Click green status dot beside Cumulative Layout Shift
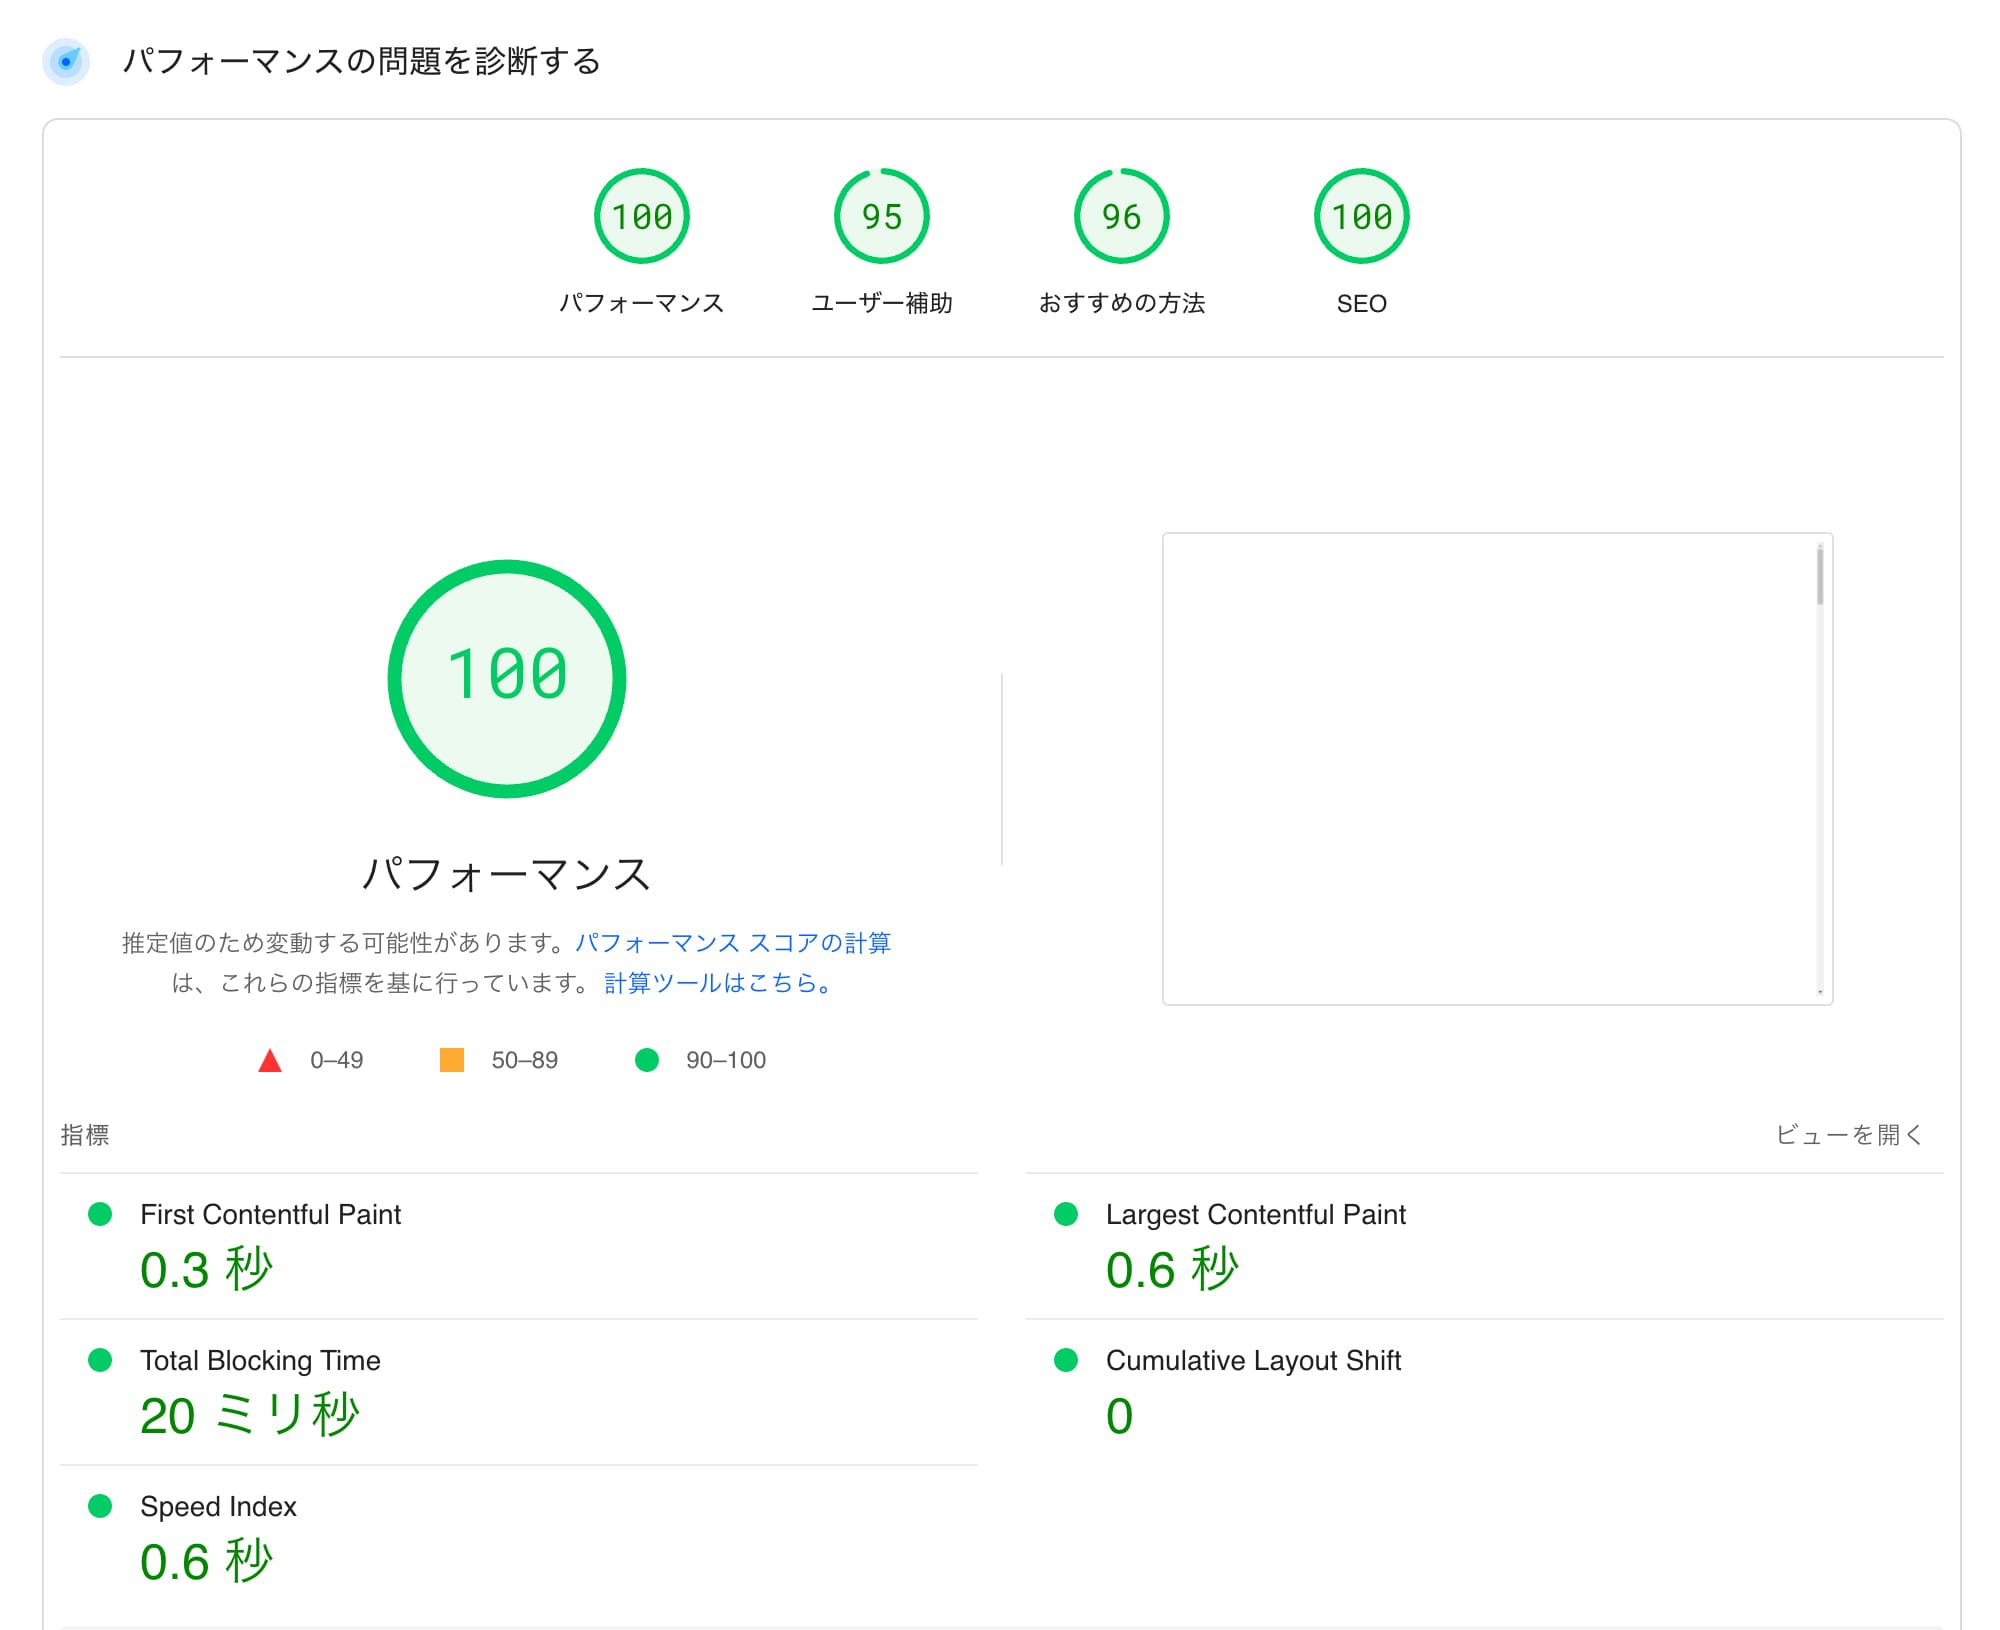2000x1630 pixels. pyautogui.click(x=1066, y=1360)
